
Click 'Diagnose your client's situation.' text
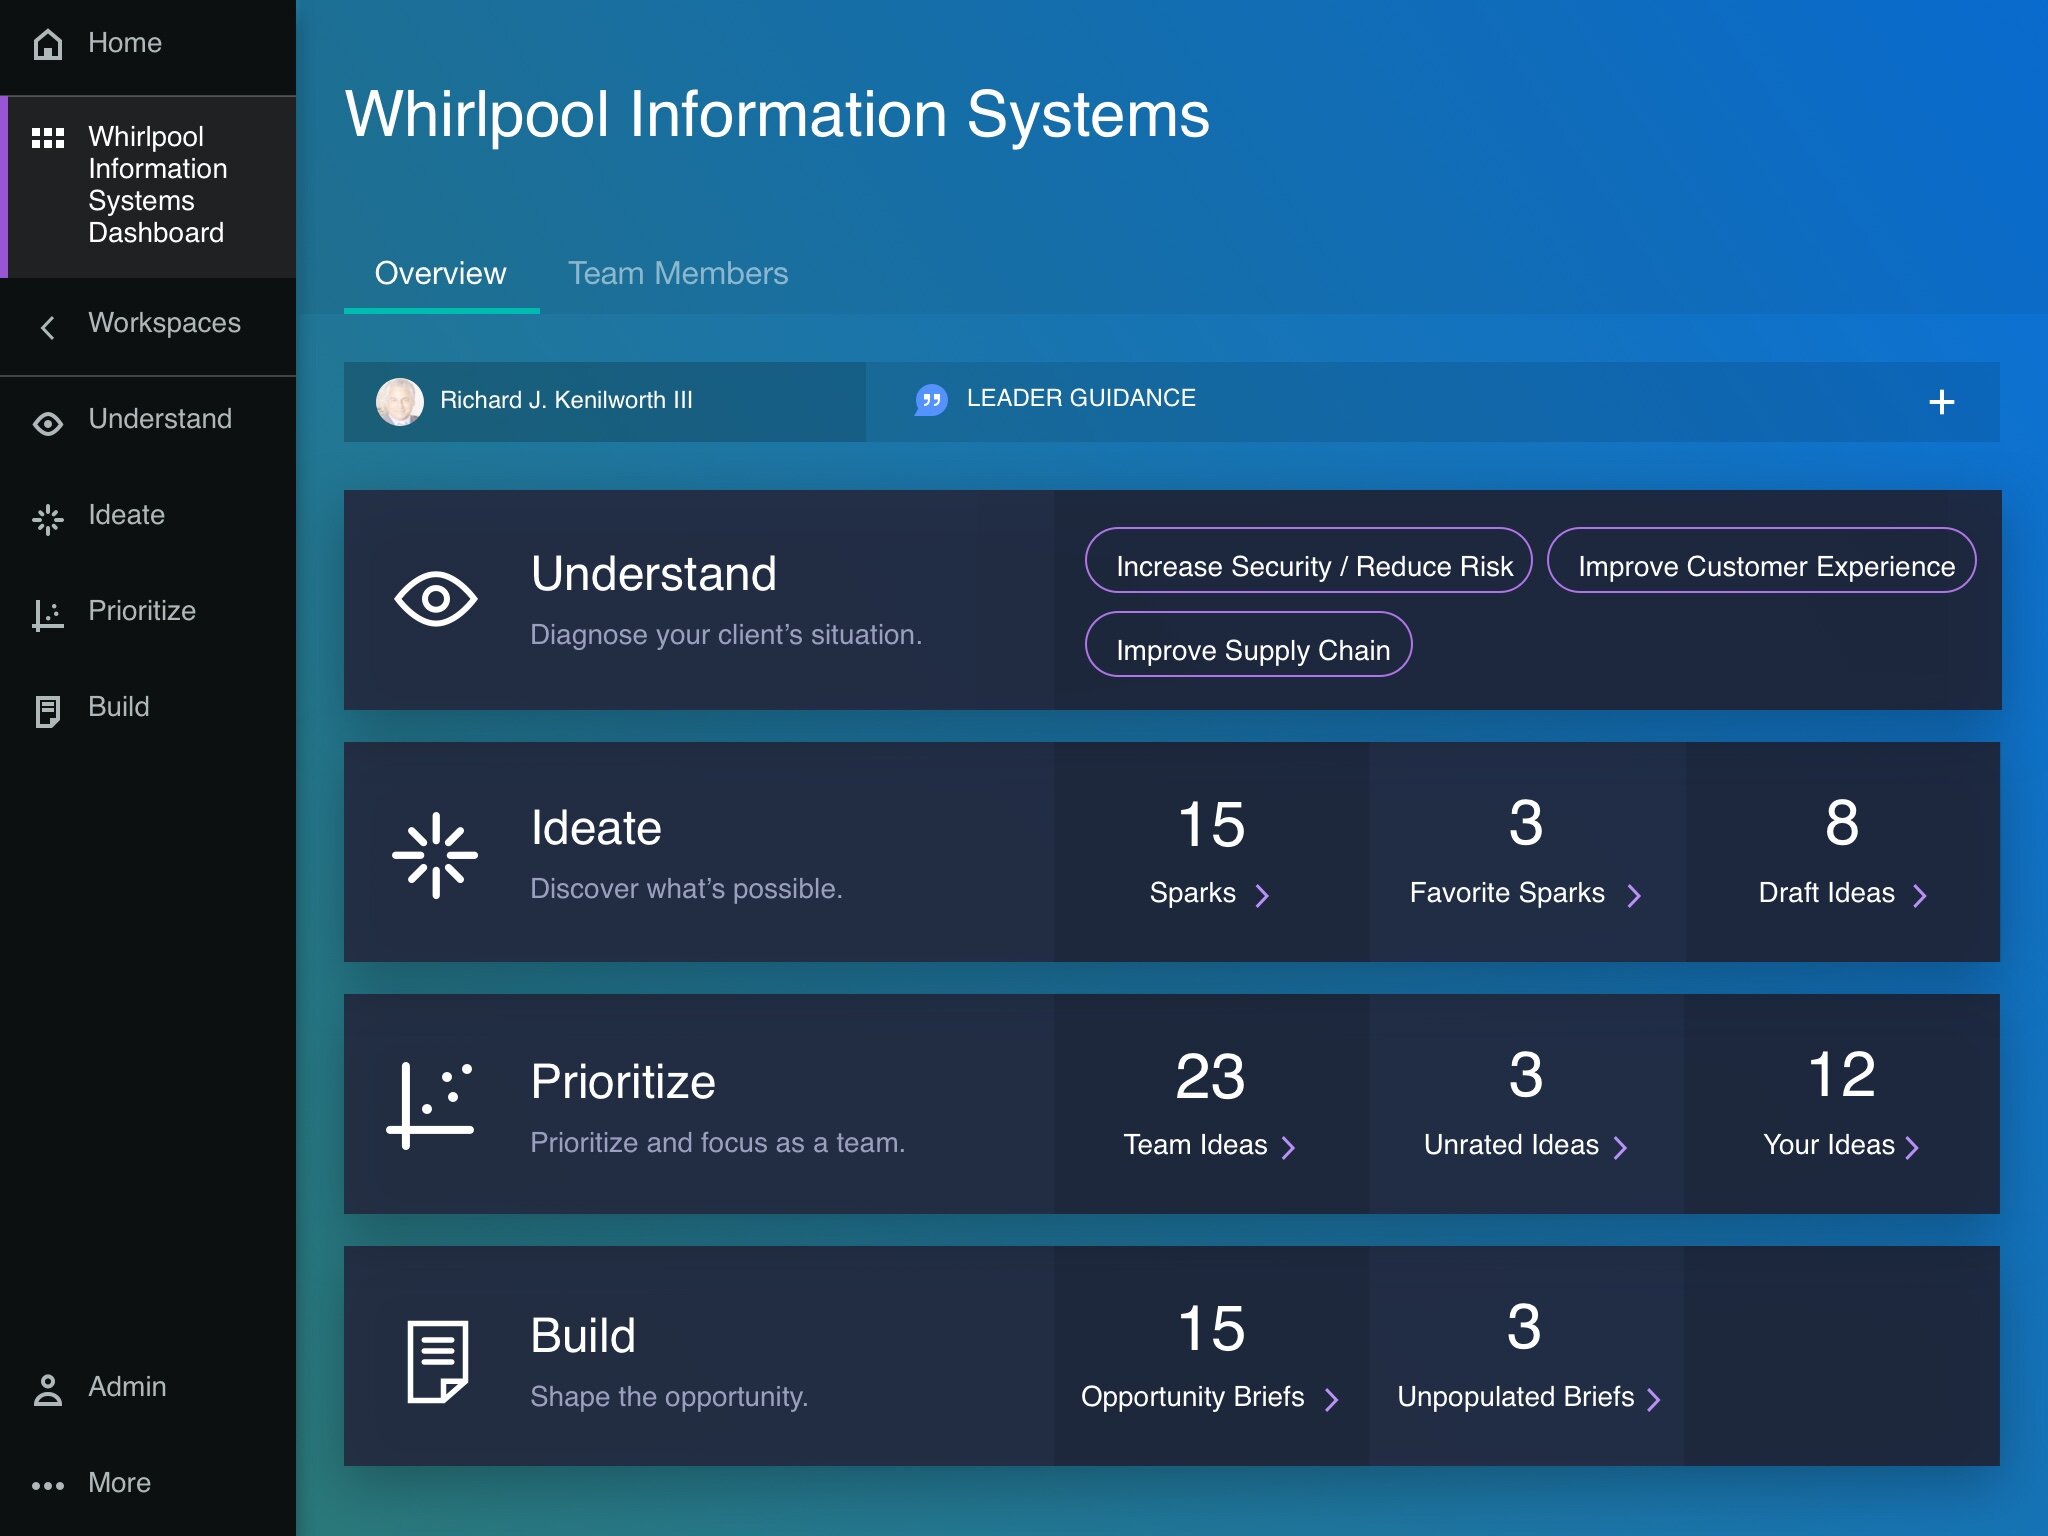[726, 635]
